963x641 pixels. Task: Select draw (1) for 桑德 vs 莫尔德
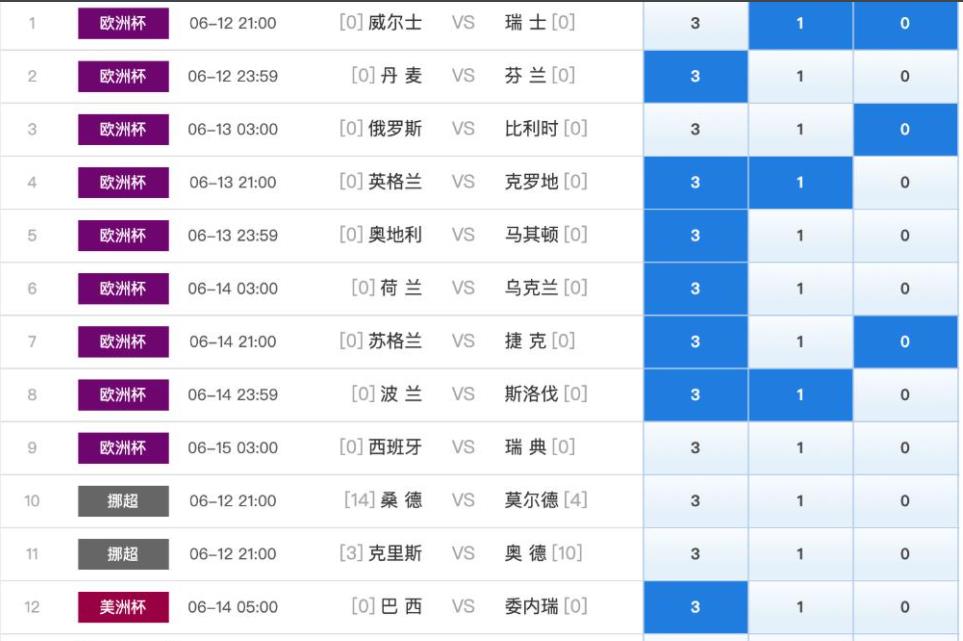pos(800,501)
